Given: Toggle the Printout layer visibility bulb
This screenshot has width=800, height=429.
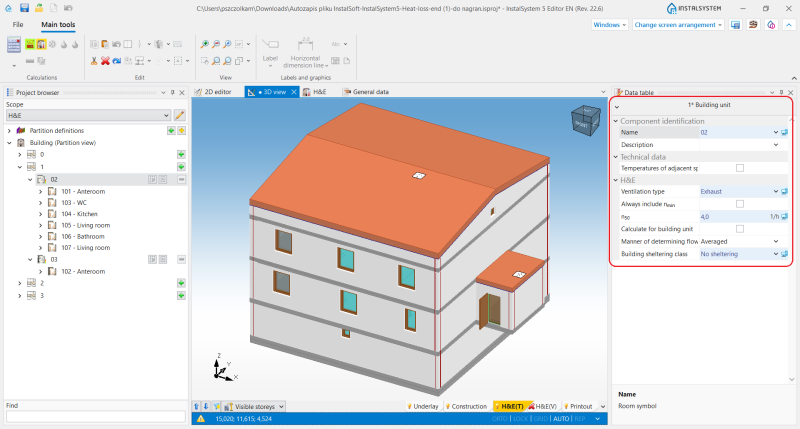Looking at the screenshot, I should coord(566,407).
